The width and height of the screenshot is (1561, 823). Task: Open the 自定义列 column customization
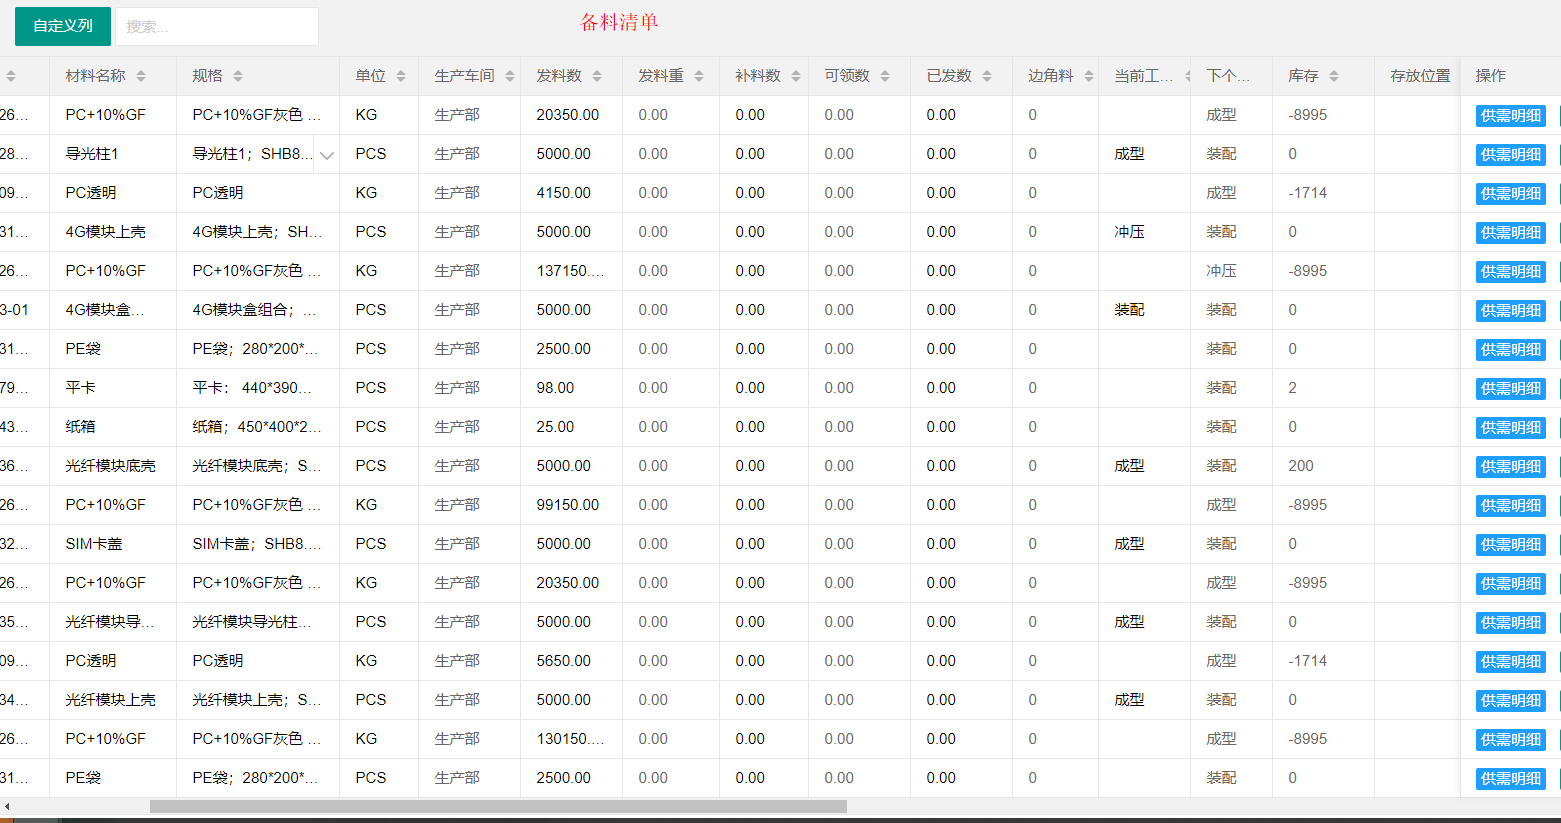tap(63, 26)
